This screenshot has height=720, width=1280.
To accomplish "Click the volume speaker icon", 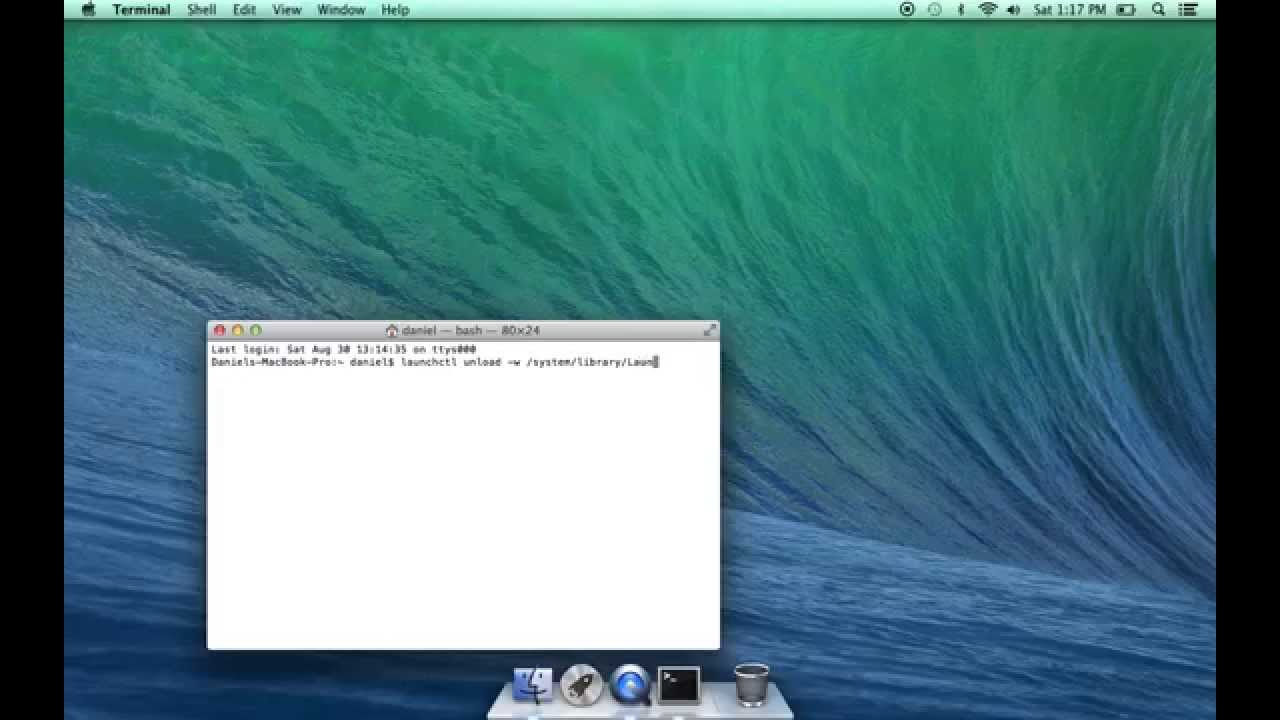I will (x=1013, y=10).
